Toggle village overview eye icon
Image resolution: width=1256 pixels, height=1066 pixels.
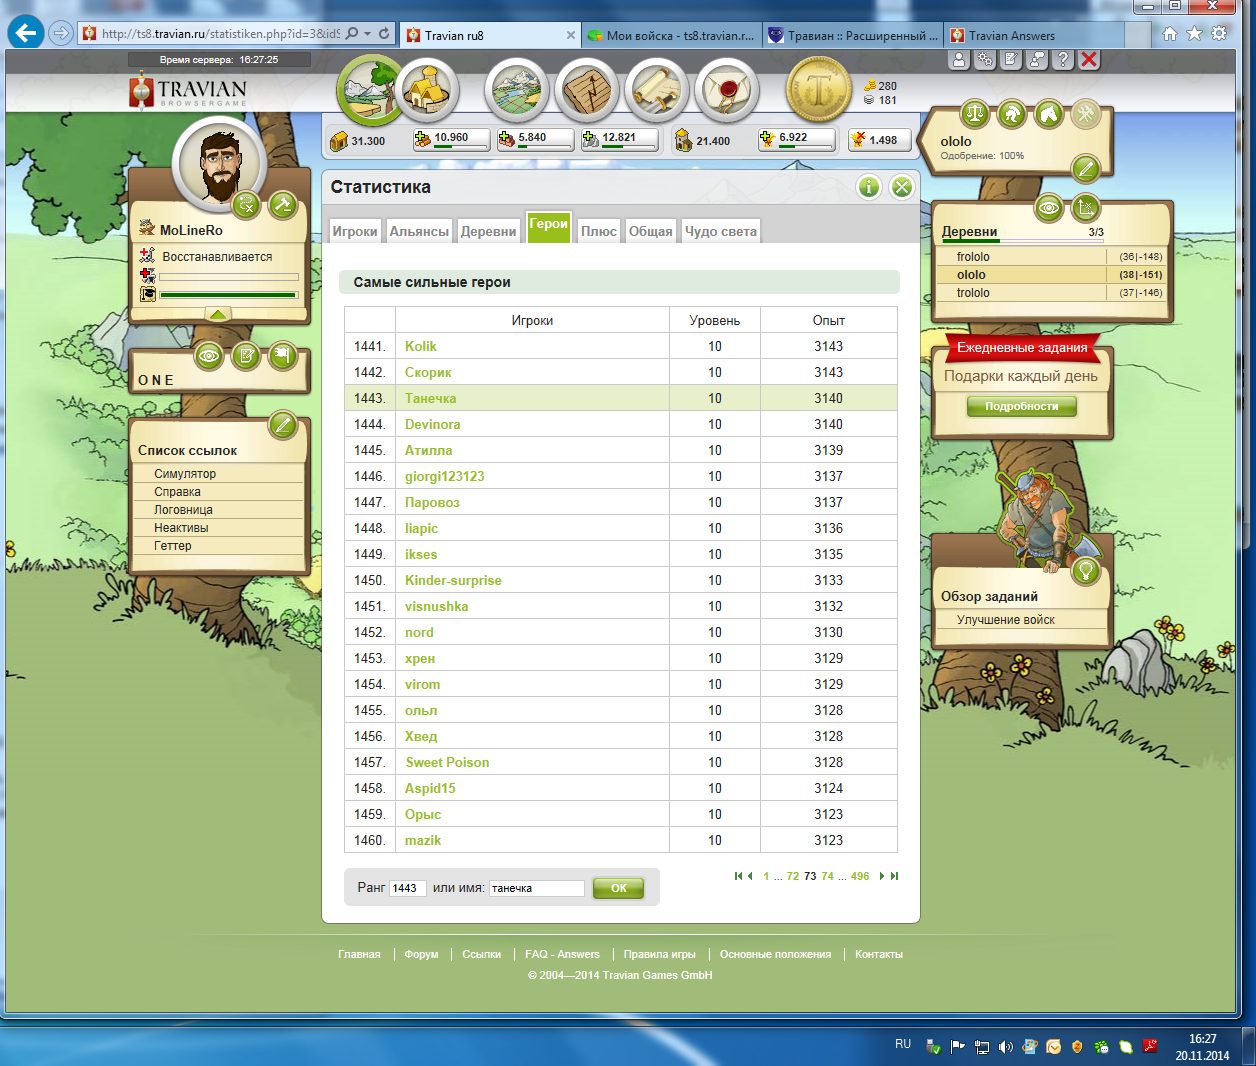[x=1048, y=208]
